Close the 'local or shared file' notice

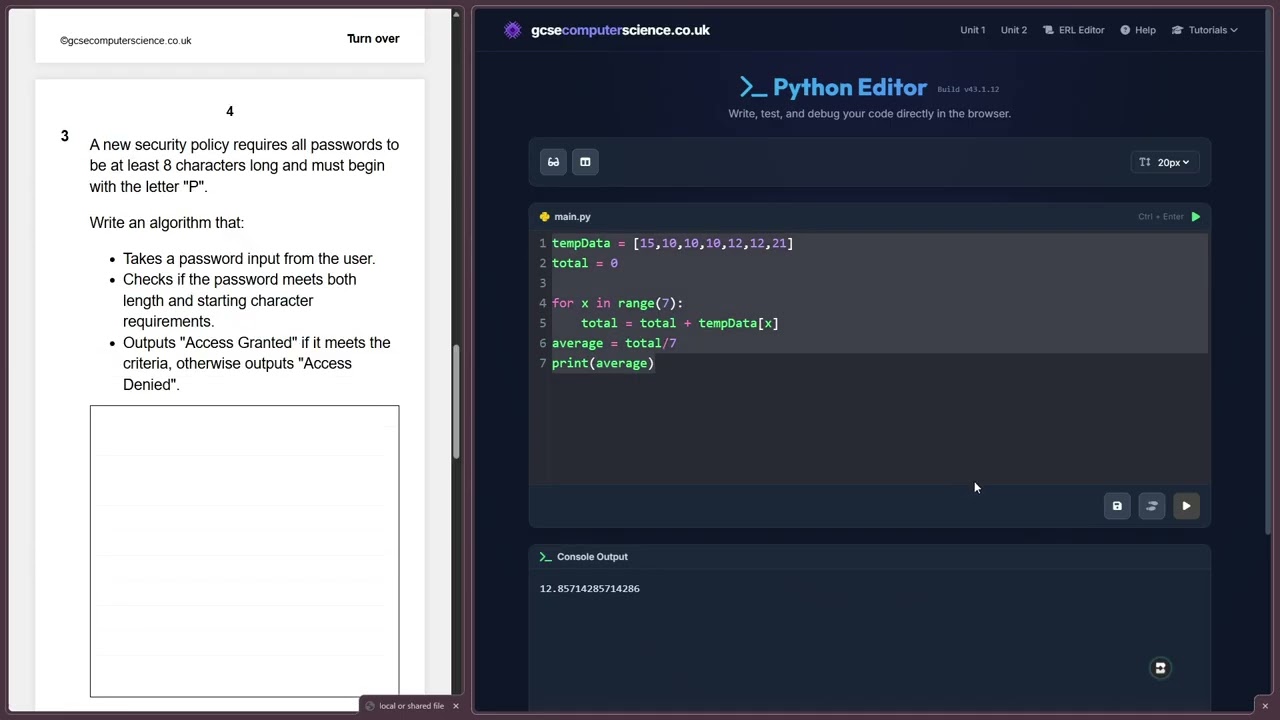point(455,706)
